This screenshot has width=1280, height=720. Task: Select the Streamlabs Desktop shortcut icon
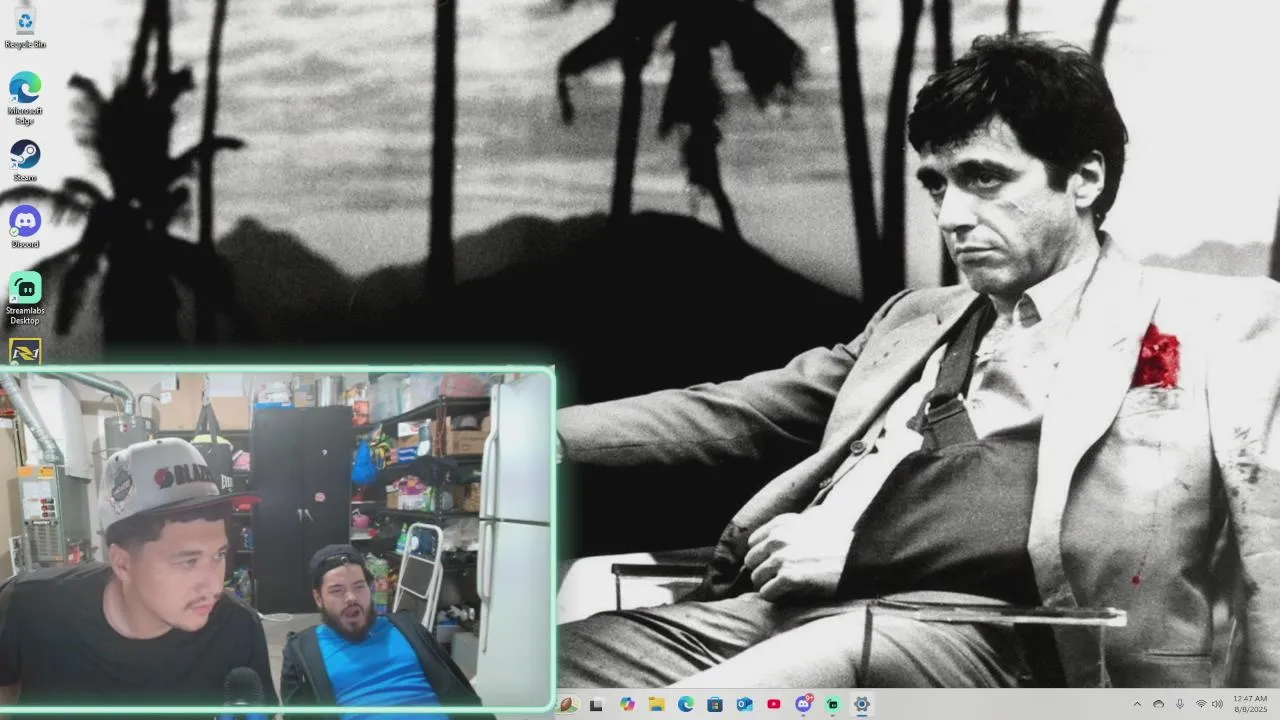point(25,297)
